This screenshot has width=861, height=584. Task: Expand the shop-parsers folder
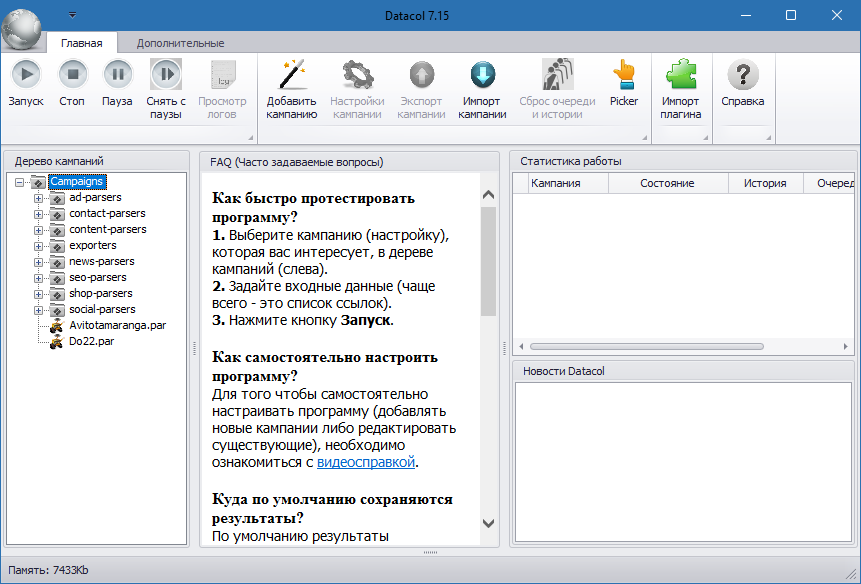(38, 294)
